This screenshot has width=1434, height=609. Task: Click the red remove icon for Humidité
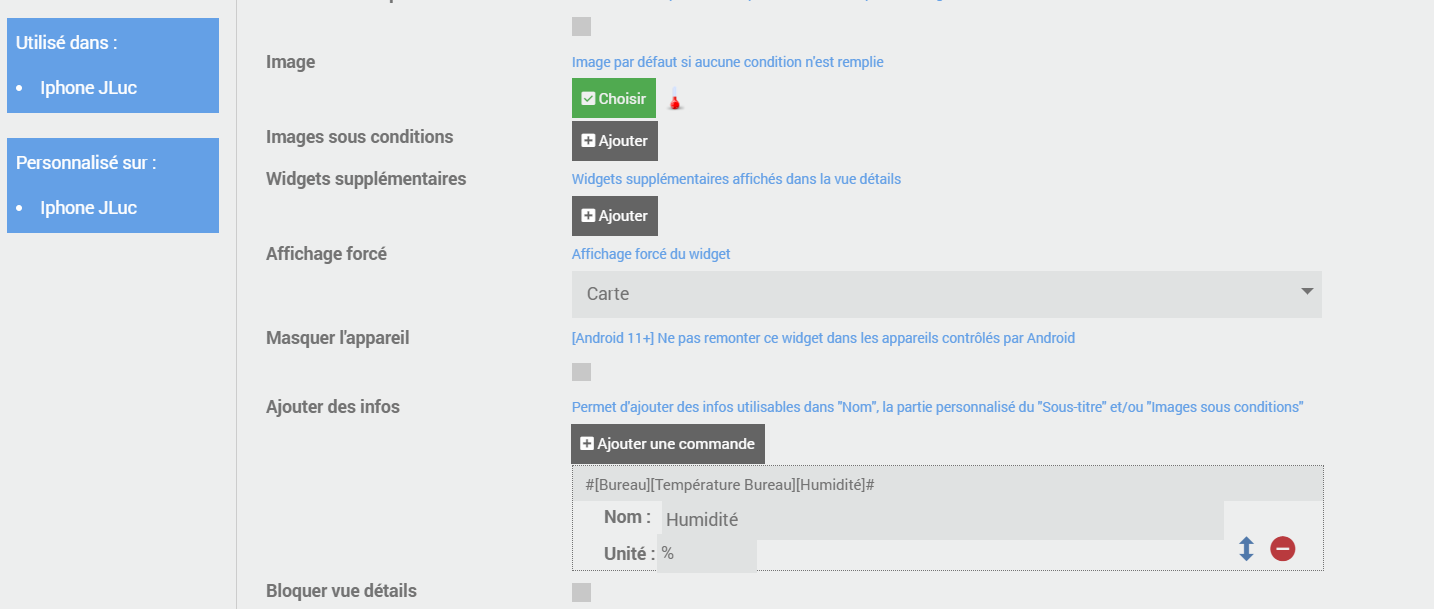(1282, 549)
